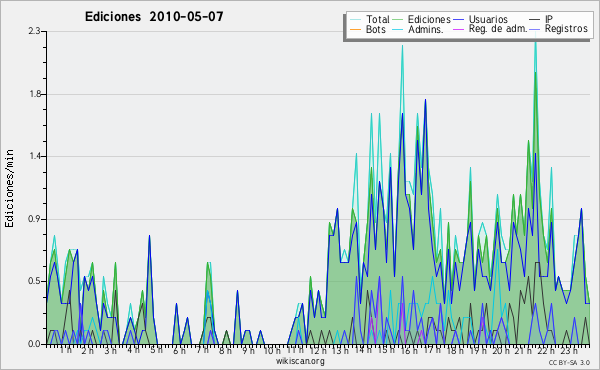Click the 'CC BY-SA 3.0' license text
This screenshot has height=370, width=600.
(x=569, y=362)
